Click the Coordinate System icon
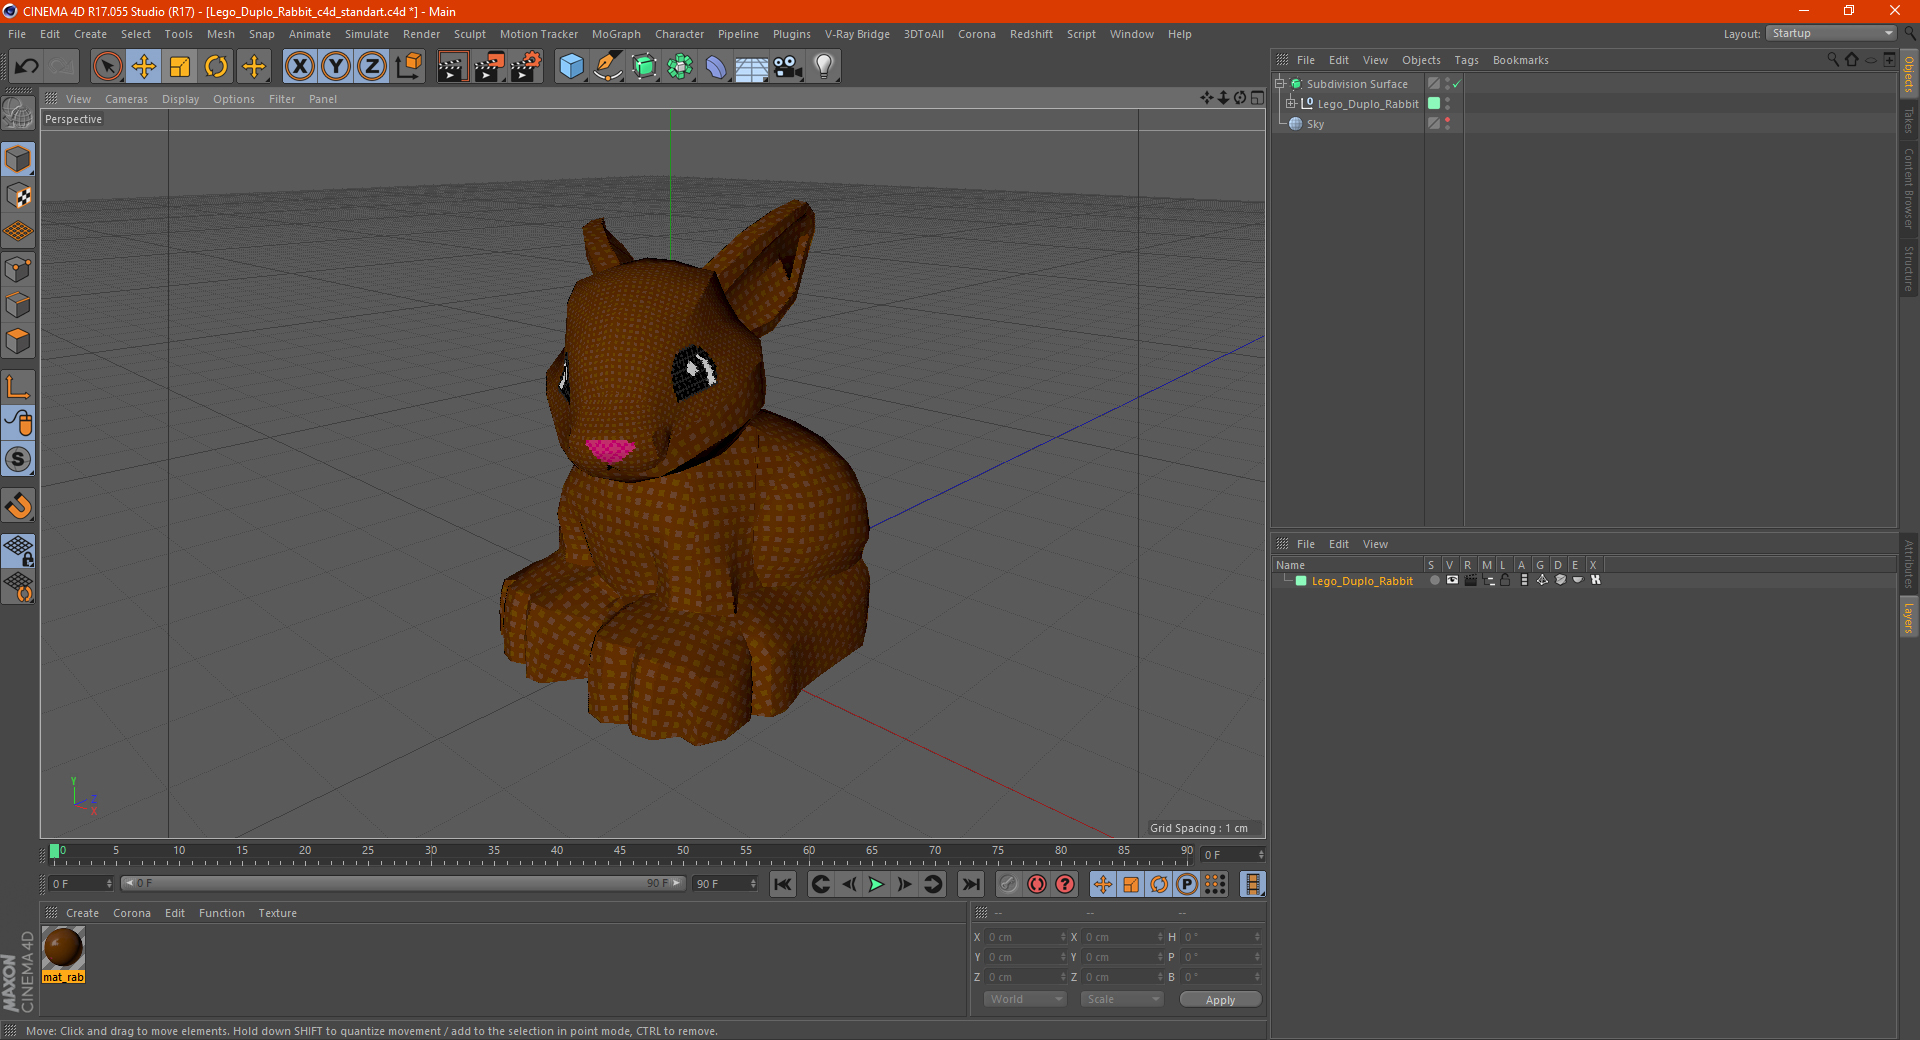This screenshot has height=1040, width=1920. (x=409, y=67)
